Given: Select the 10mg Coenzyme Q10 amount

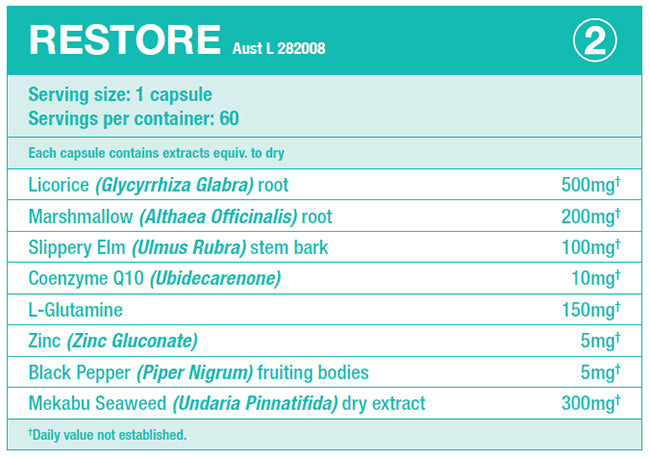Looking at the screenshot, I should click(594, 278).
